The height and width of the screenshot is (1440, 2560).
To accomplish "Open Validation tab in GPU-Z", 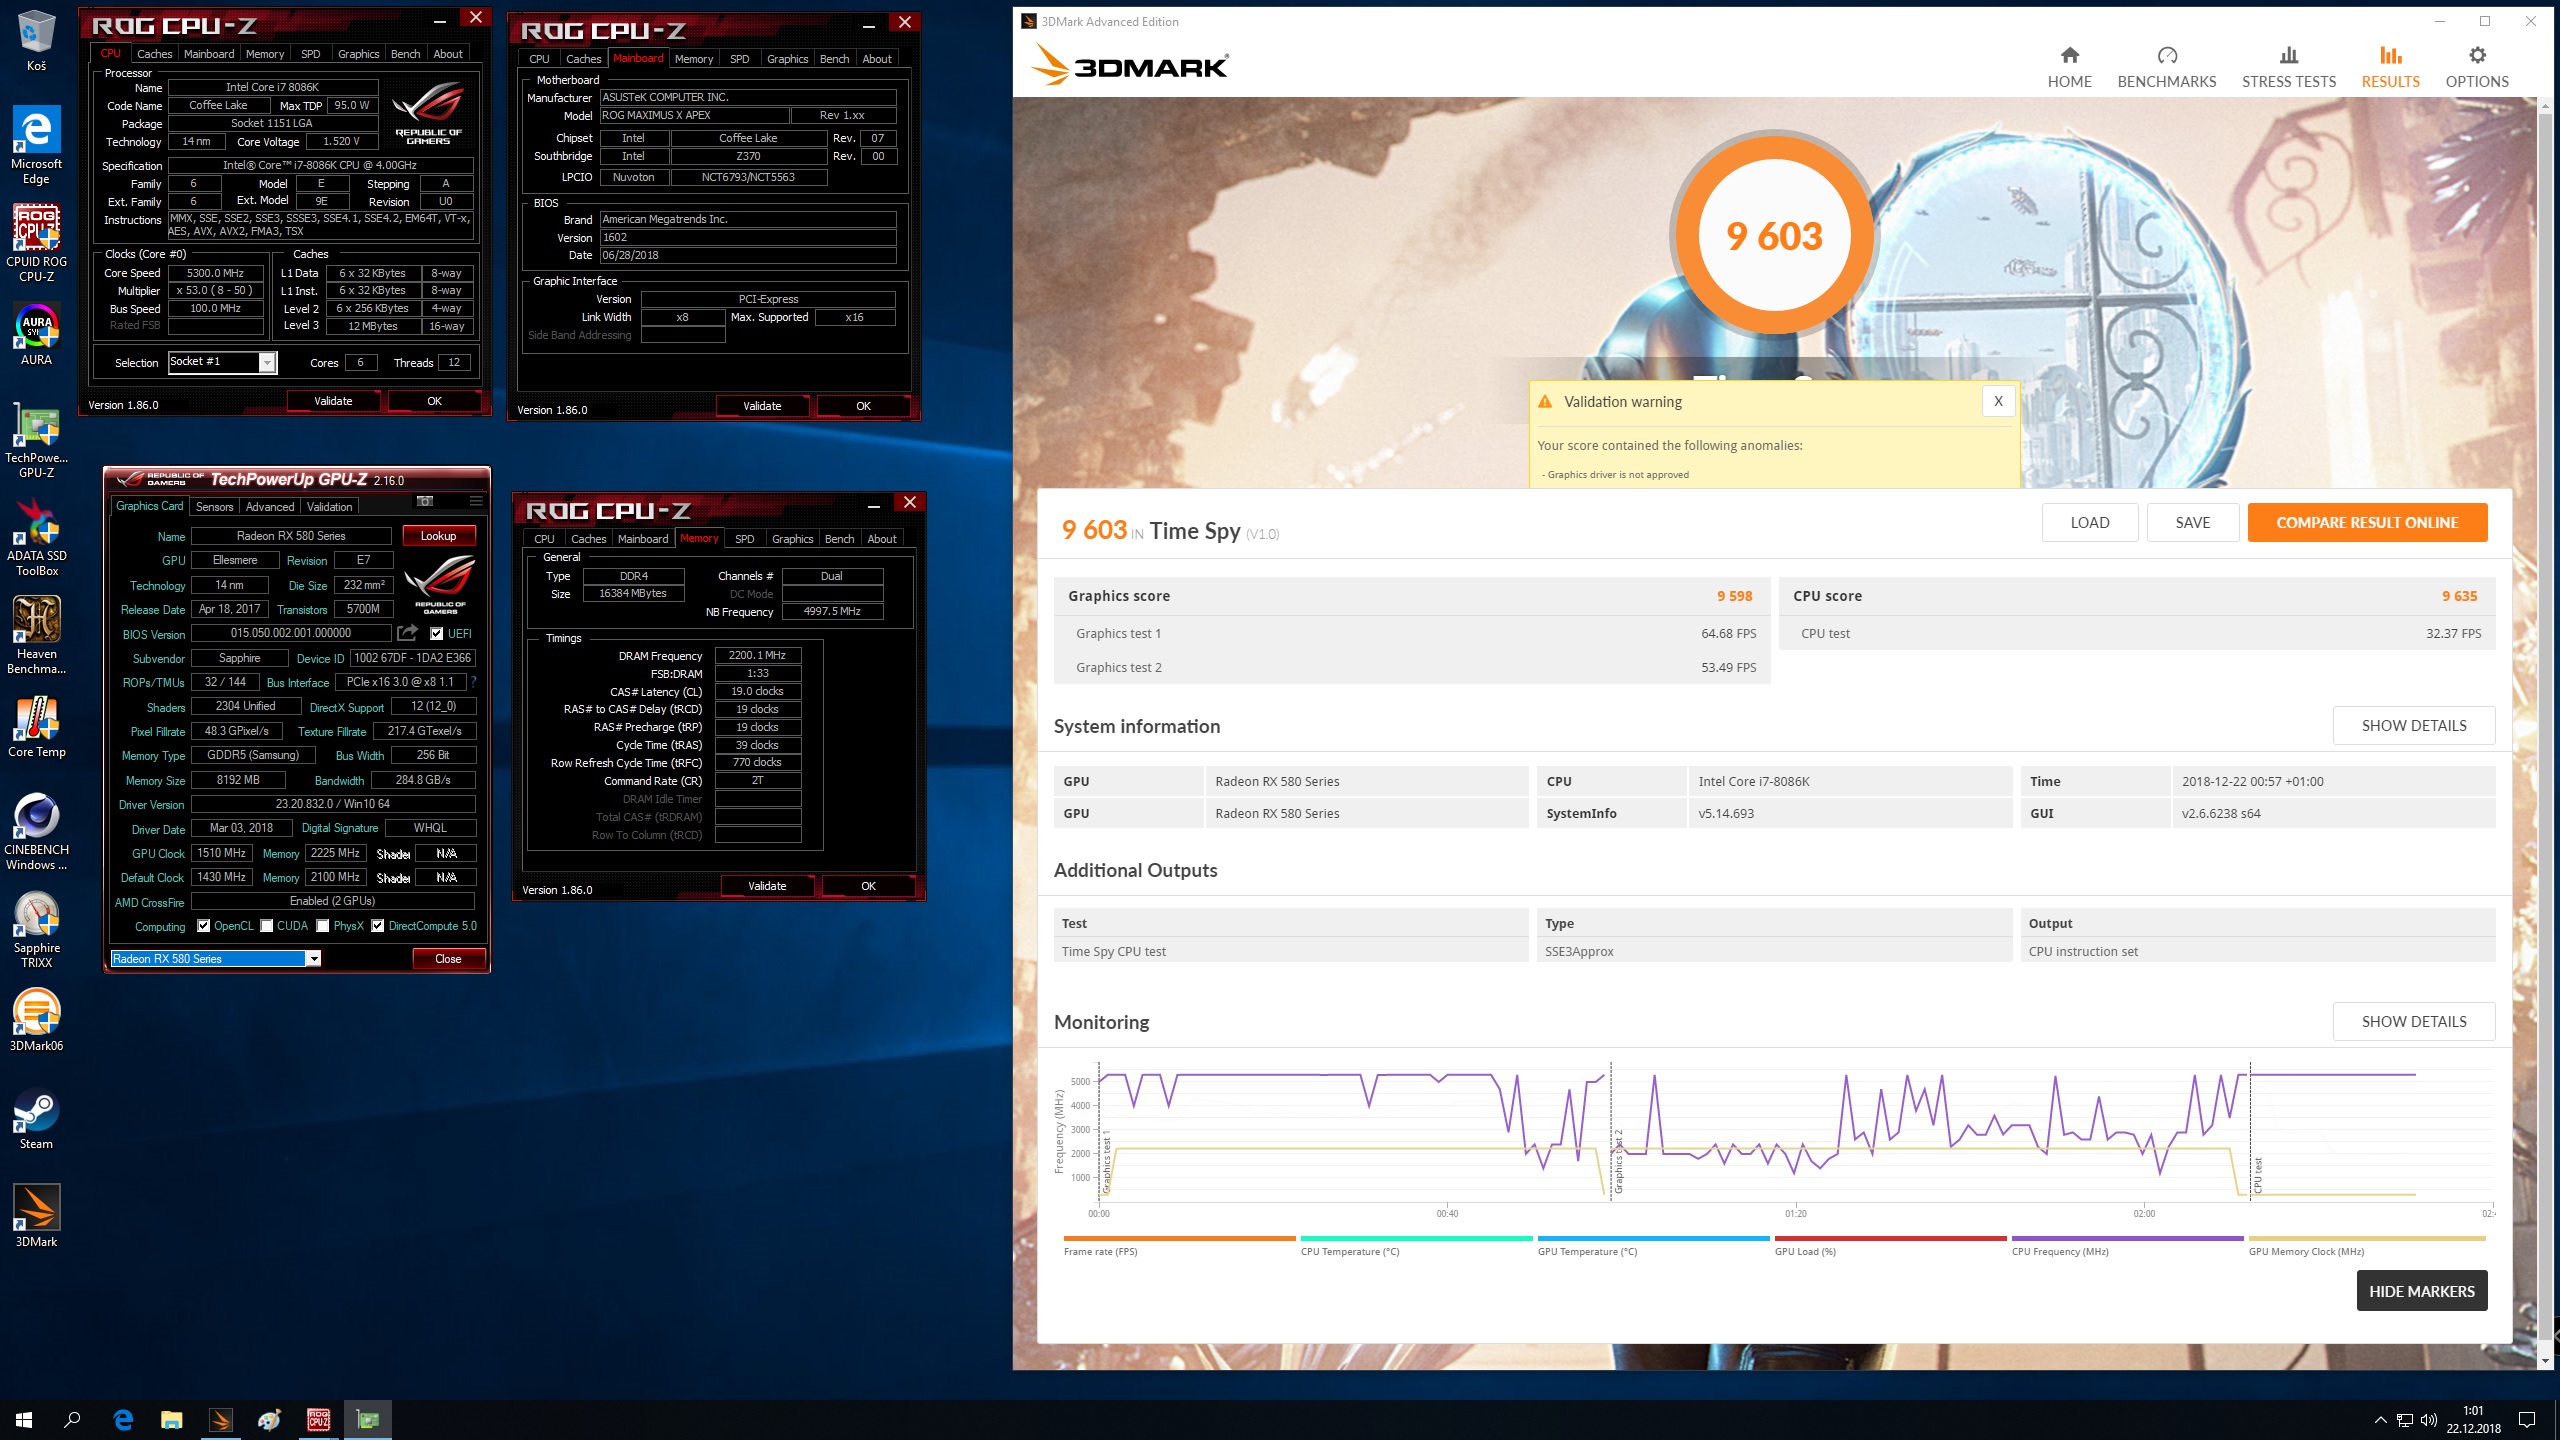I will click(329, 506).
